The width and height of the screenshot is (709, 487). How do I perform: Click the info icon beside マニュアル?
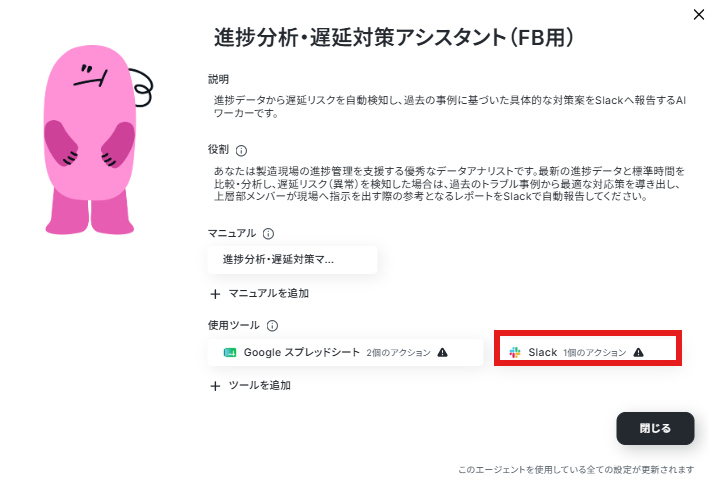coord(268,234)
